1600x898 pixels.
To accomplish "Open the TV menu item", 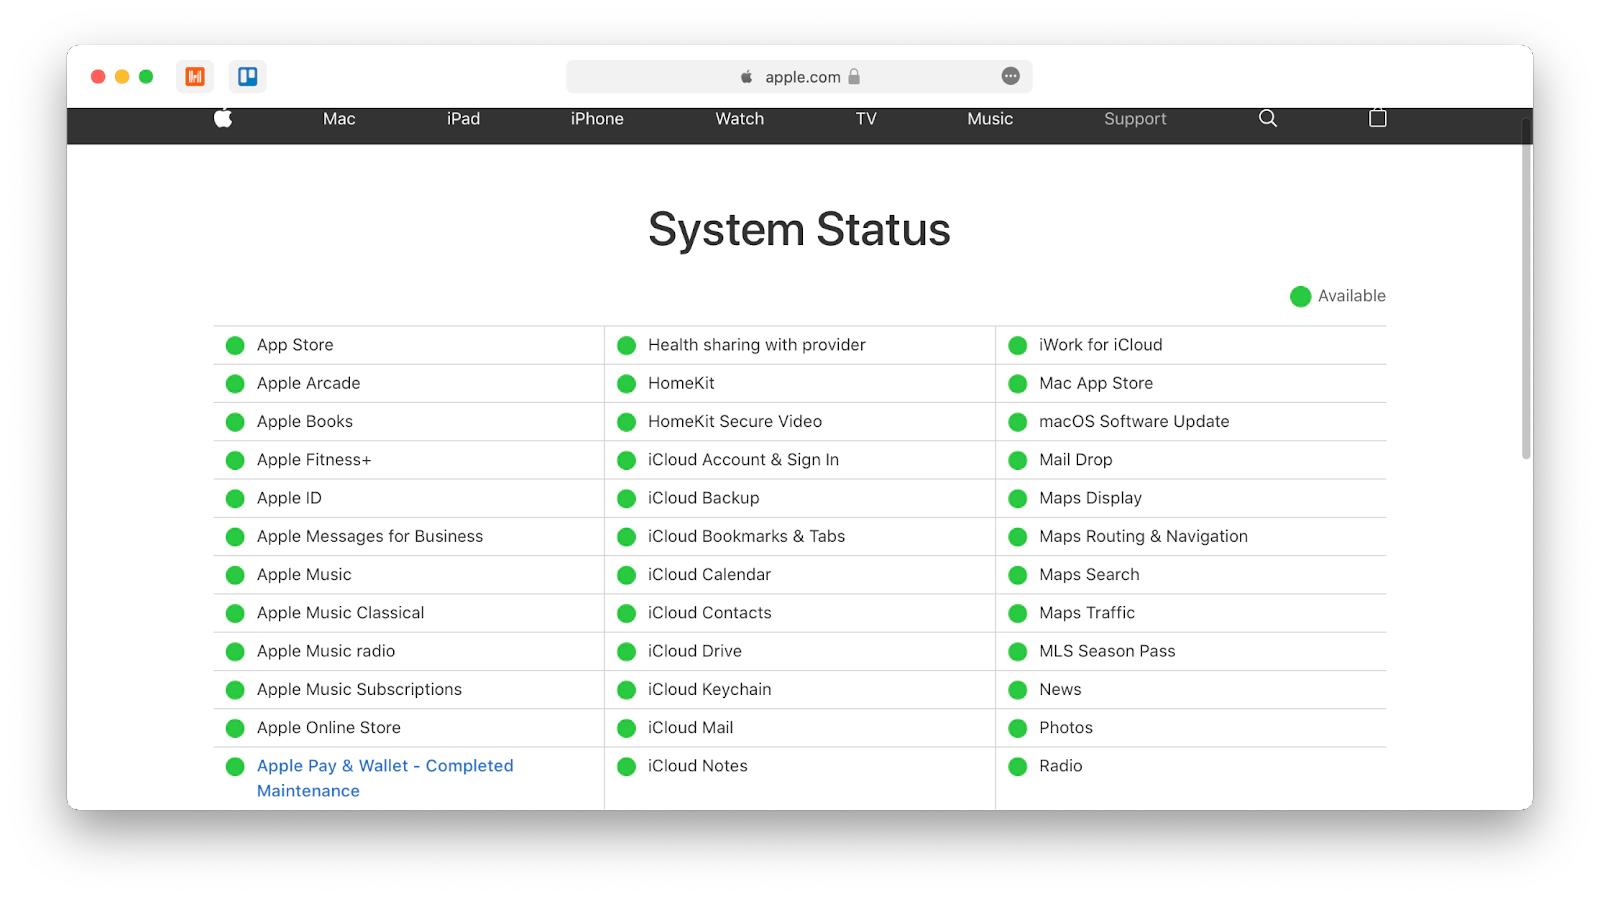I will pyautogui.click(x=866, y=118).
